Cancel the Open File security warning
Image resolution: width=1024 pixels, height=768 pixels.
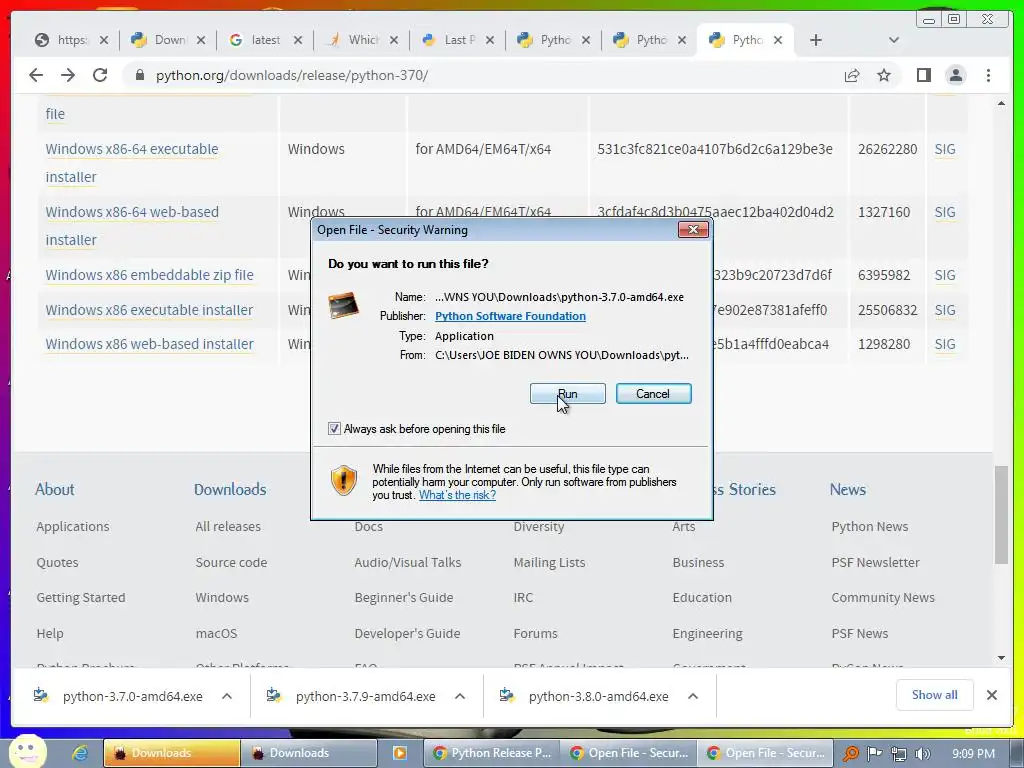[x=653, y=394]
